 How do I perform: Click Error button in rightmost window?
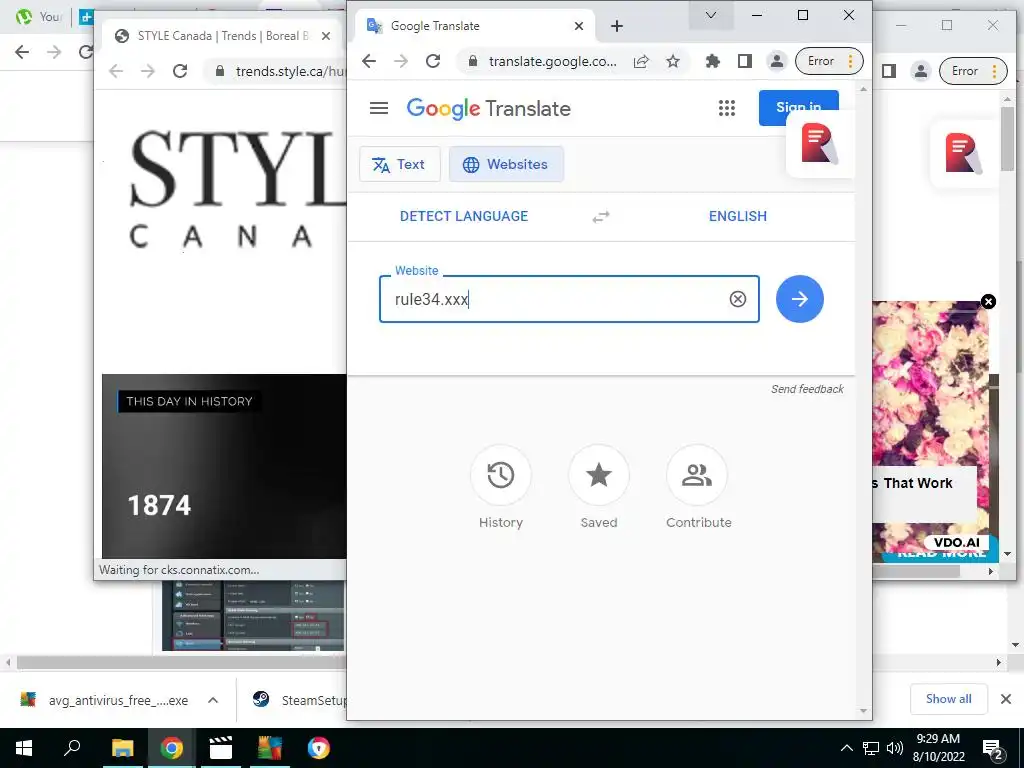tap(973, 71)
